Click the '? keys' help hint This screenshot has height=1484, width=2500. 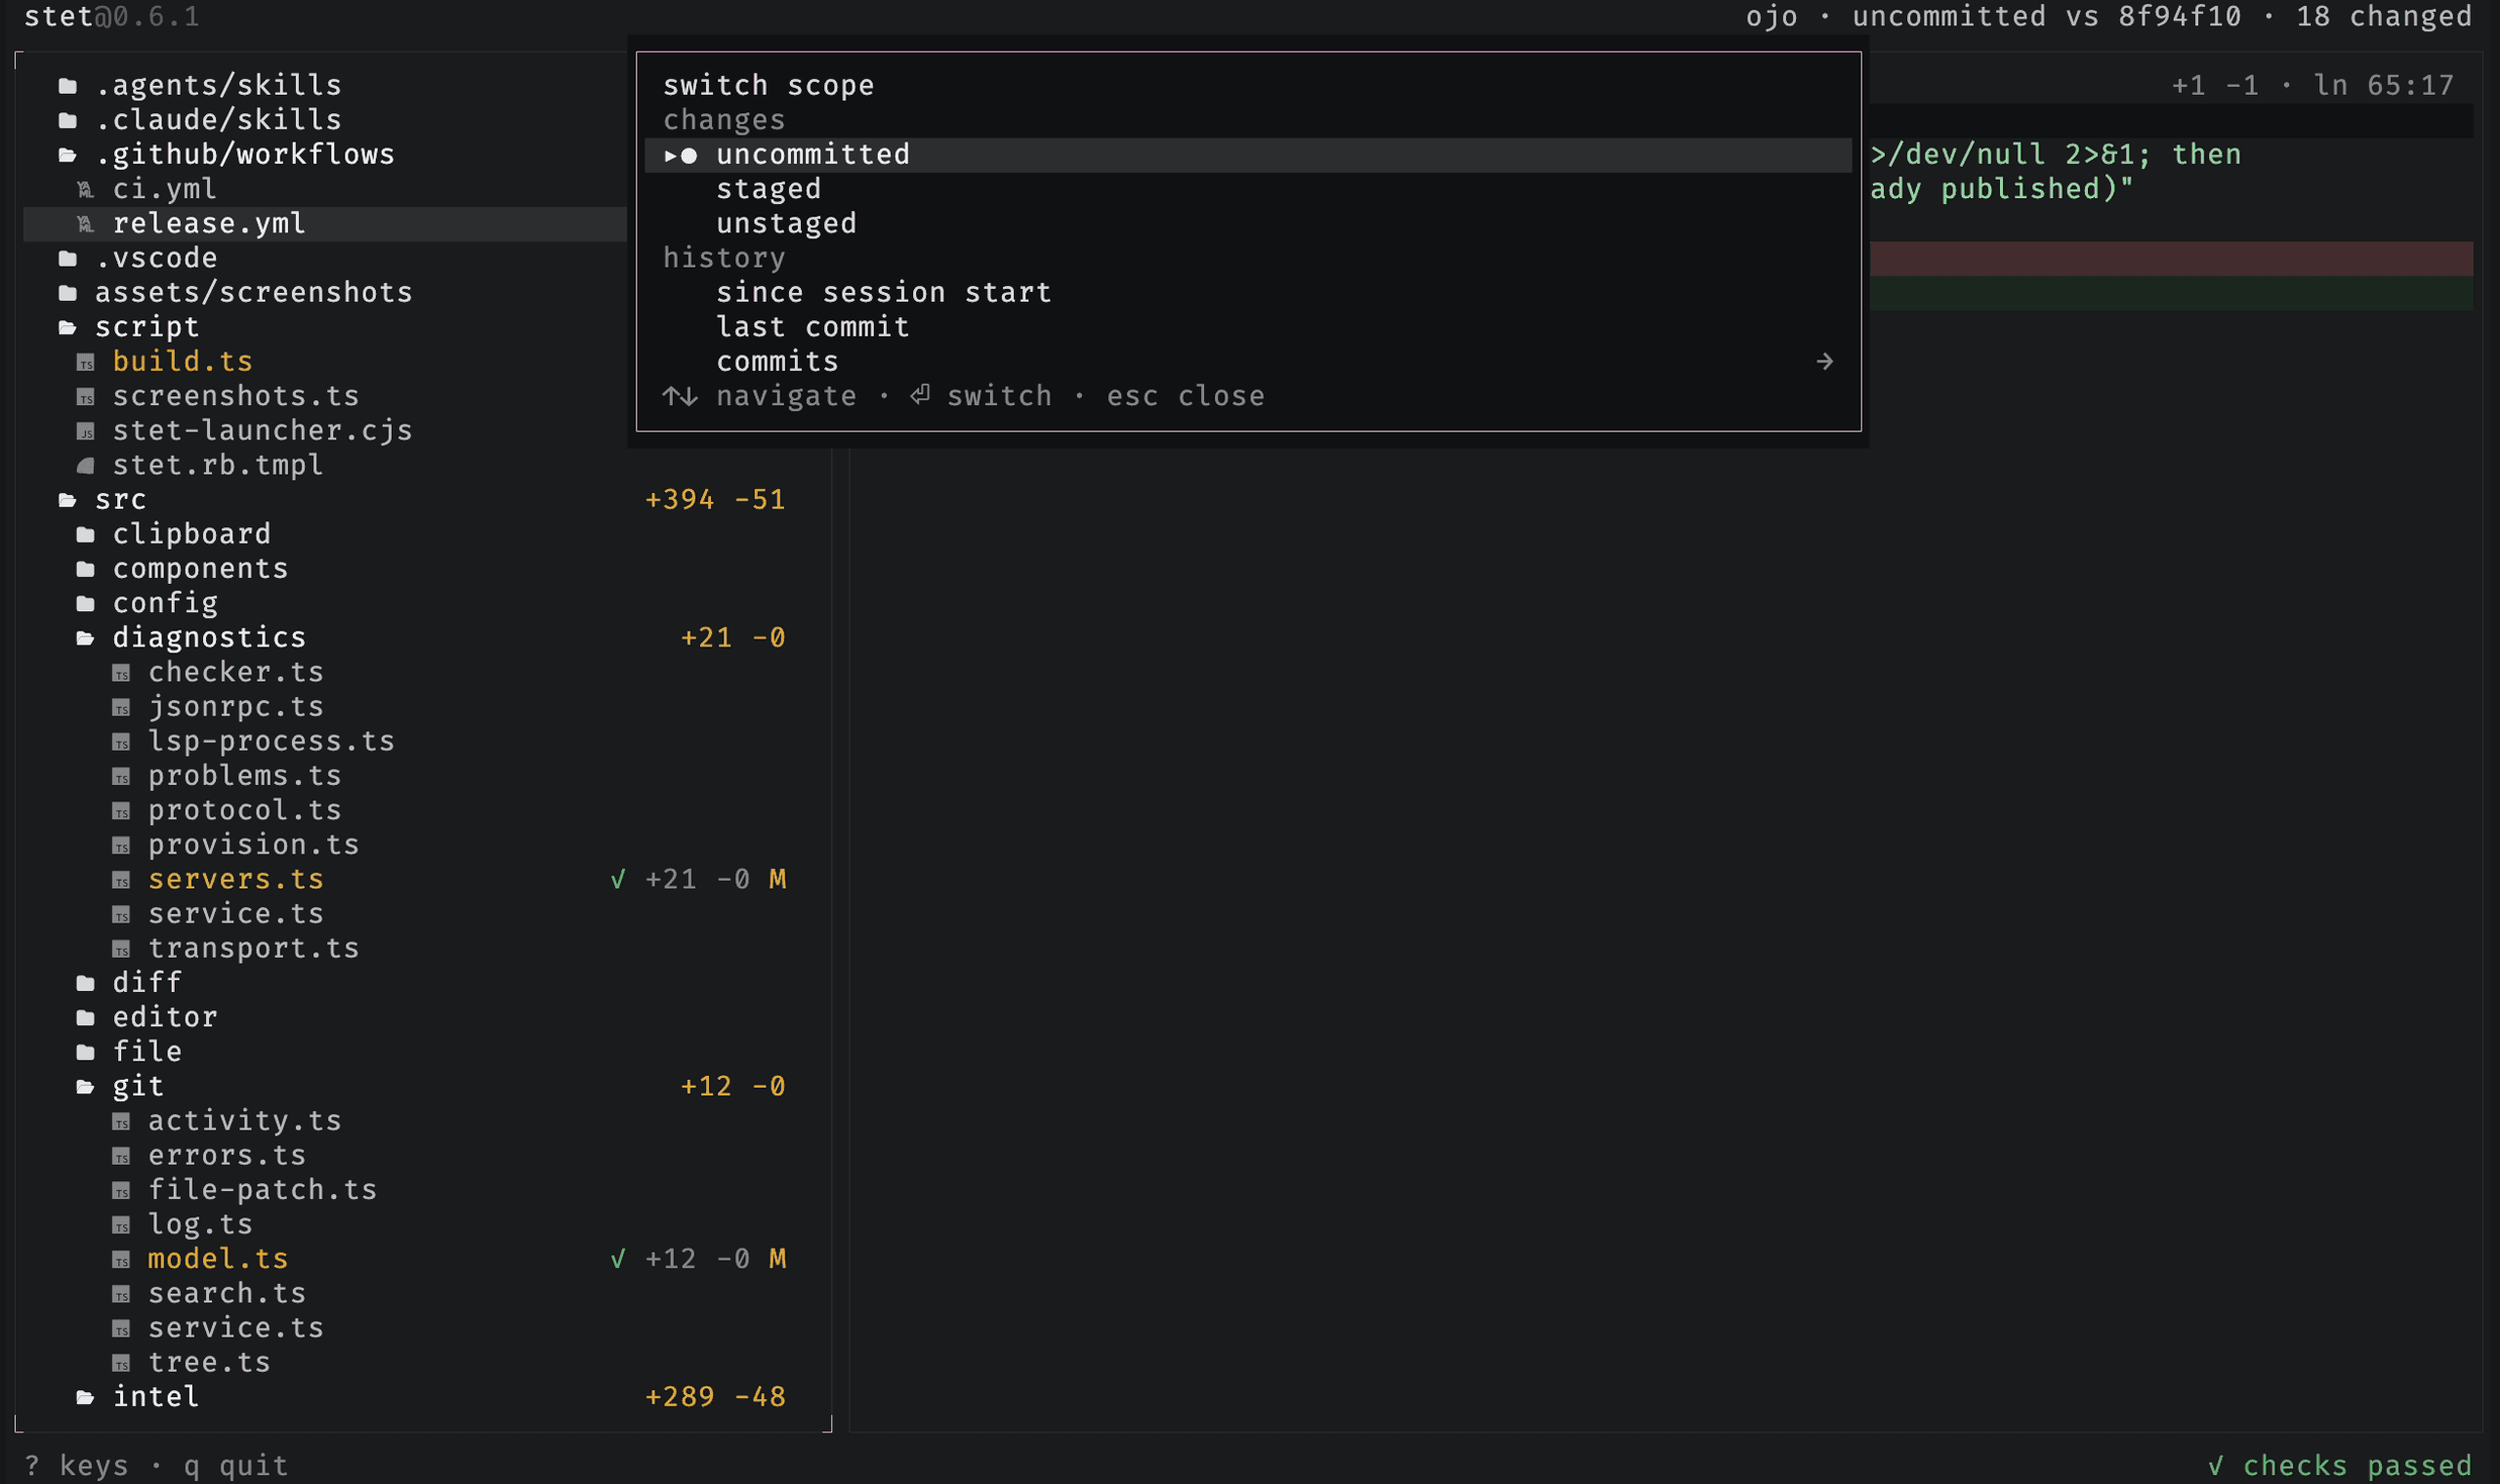click(x=76, y=1466)
